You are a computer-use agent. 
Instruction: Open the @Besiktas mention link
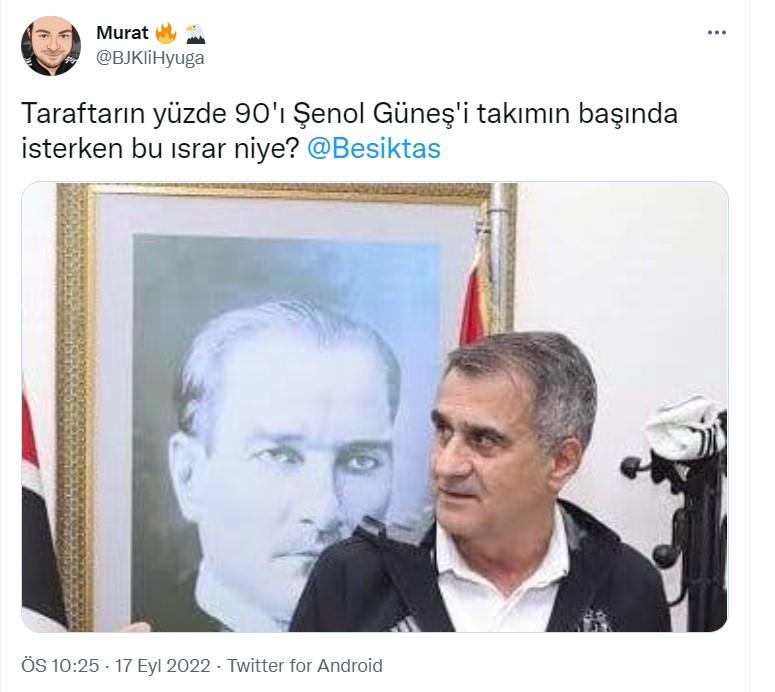click(374, 149)
